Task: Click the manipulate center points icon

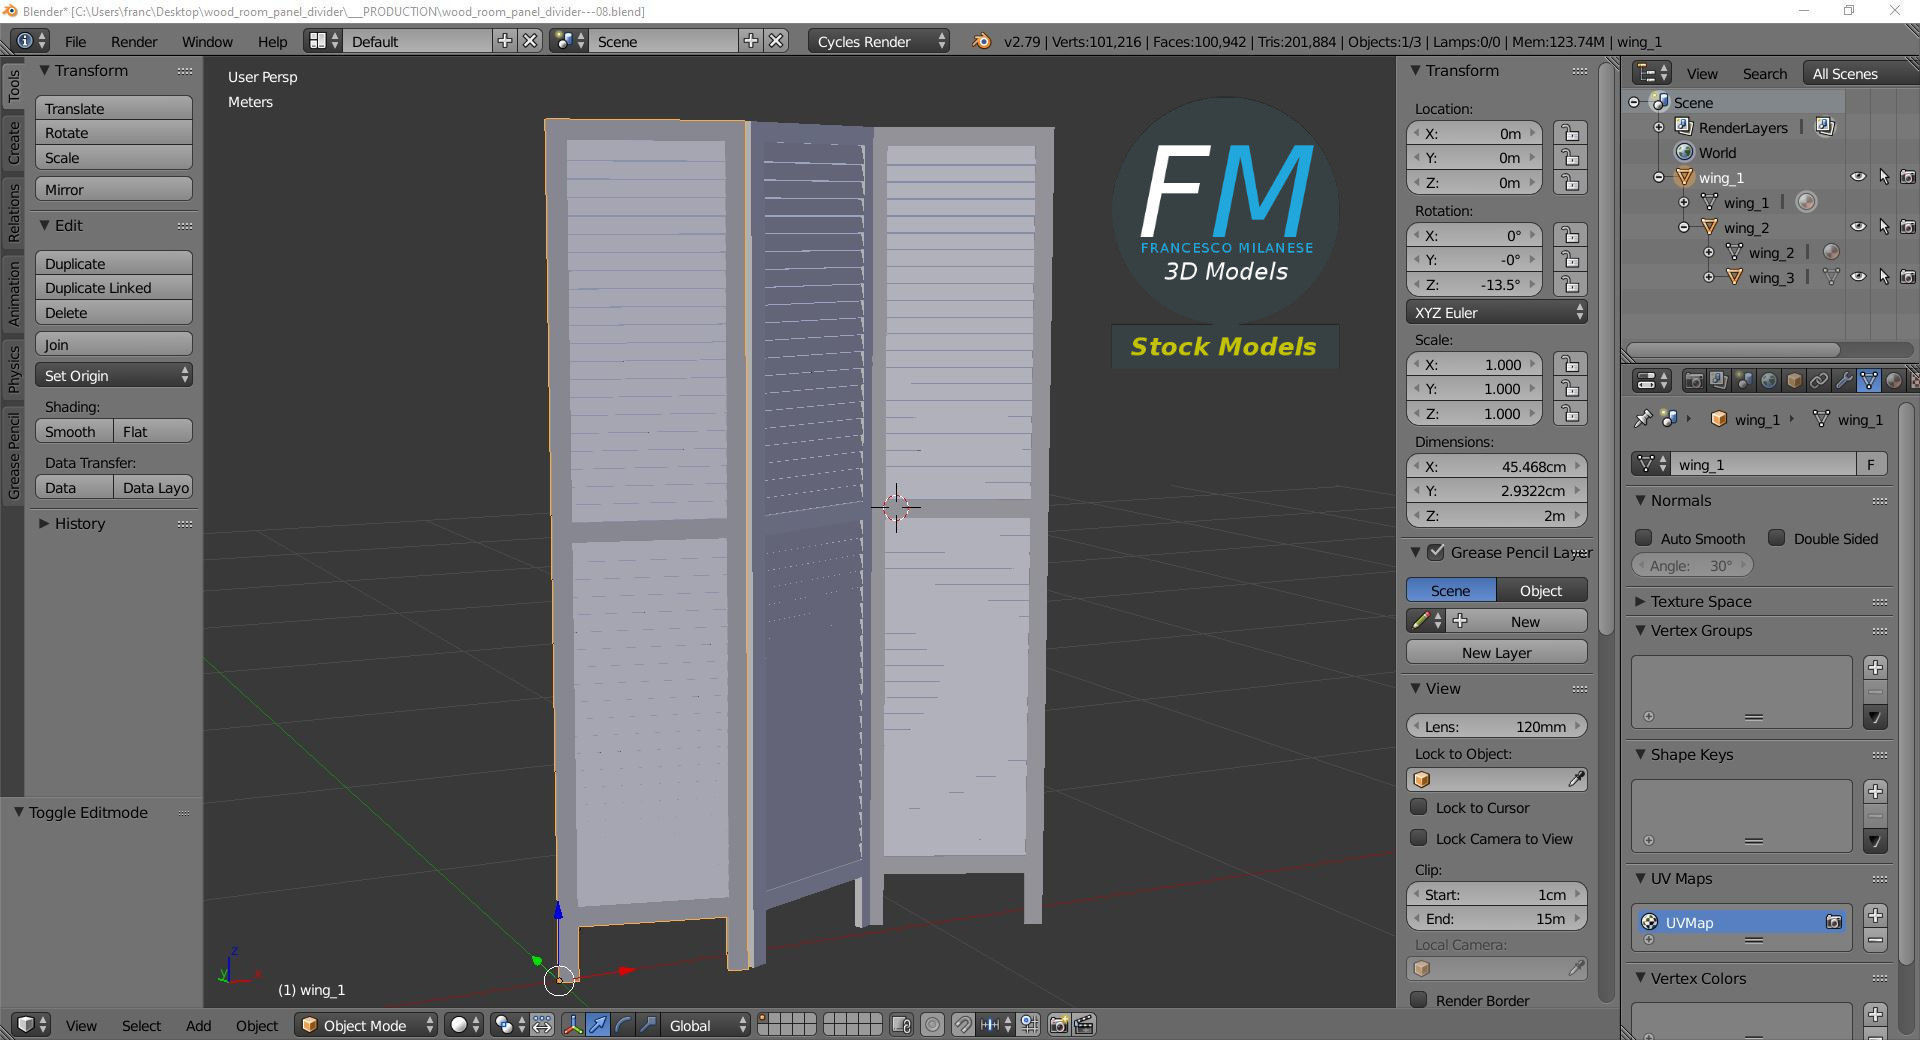Action: point(542,1025)
